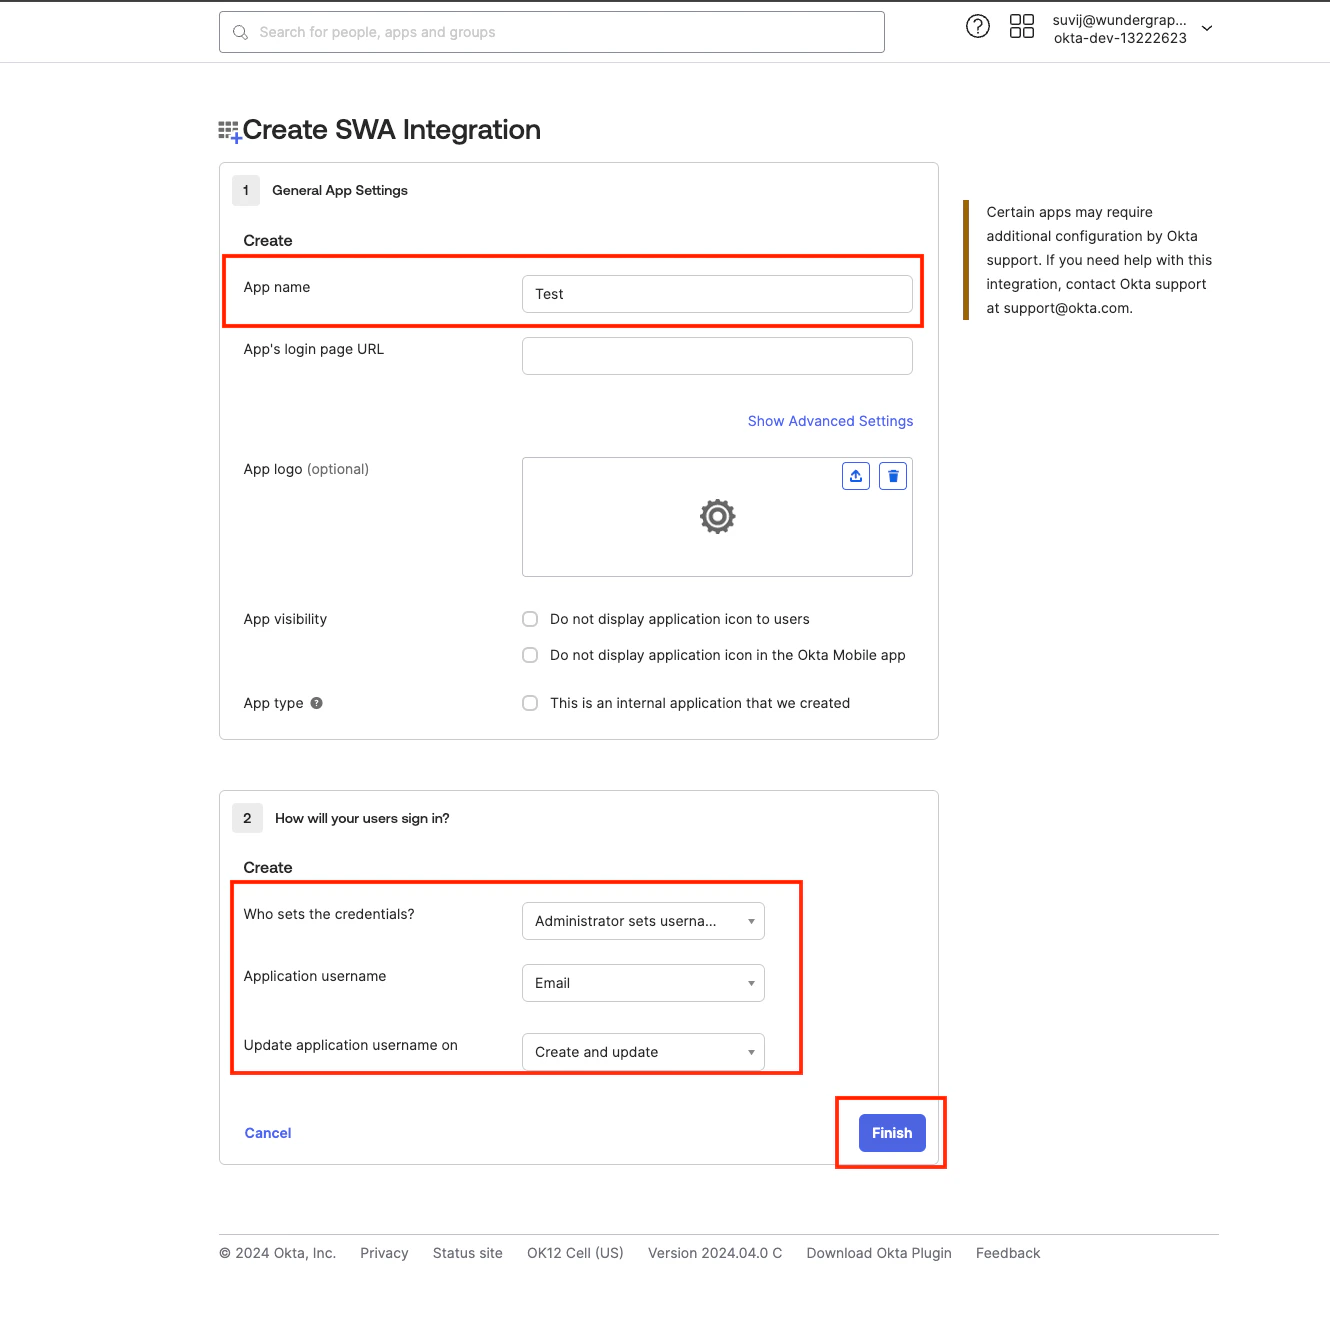
Task: Click the gear logo placeholder preview
Action: point(716,517)
